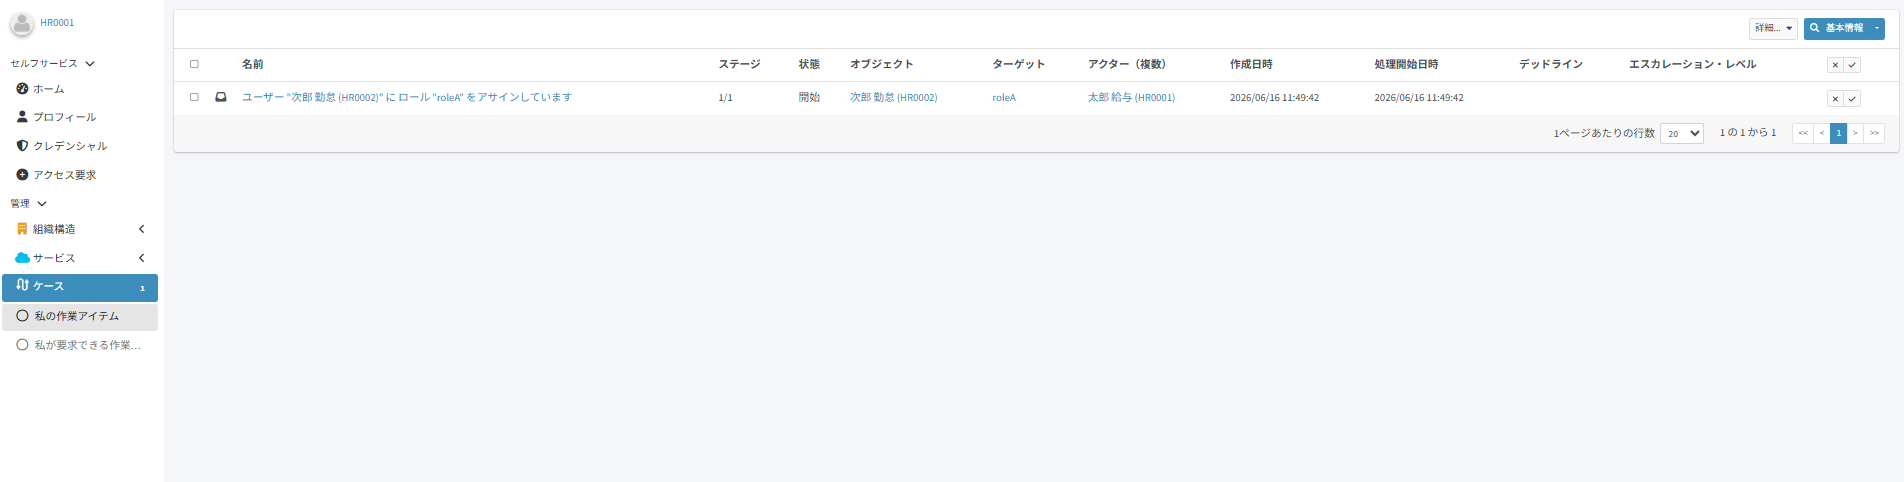
Task: Sort by the 名前 column header
Action: [x=253, y=64]
